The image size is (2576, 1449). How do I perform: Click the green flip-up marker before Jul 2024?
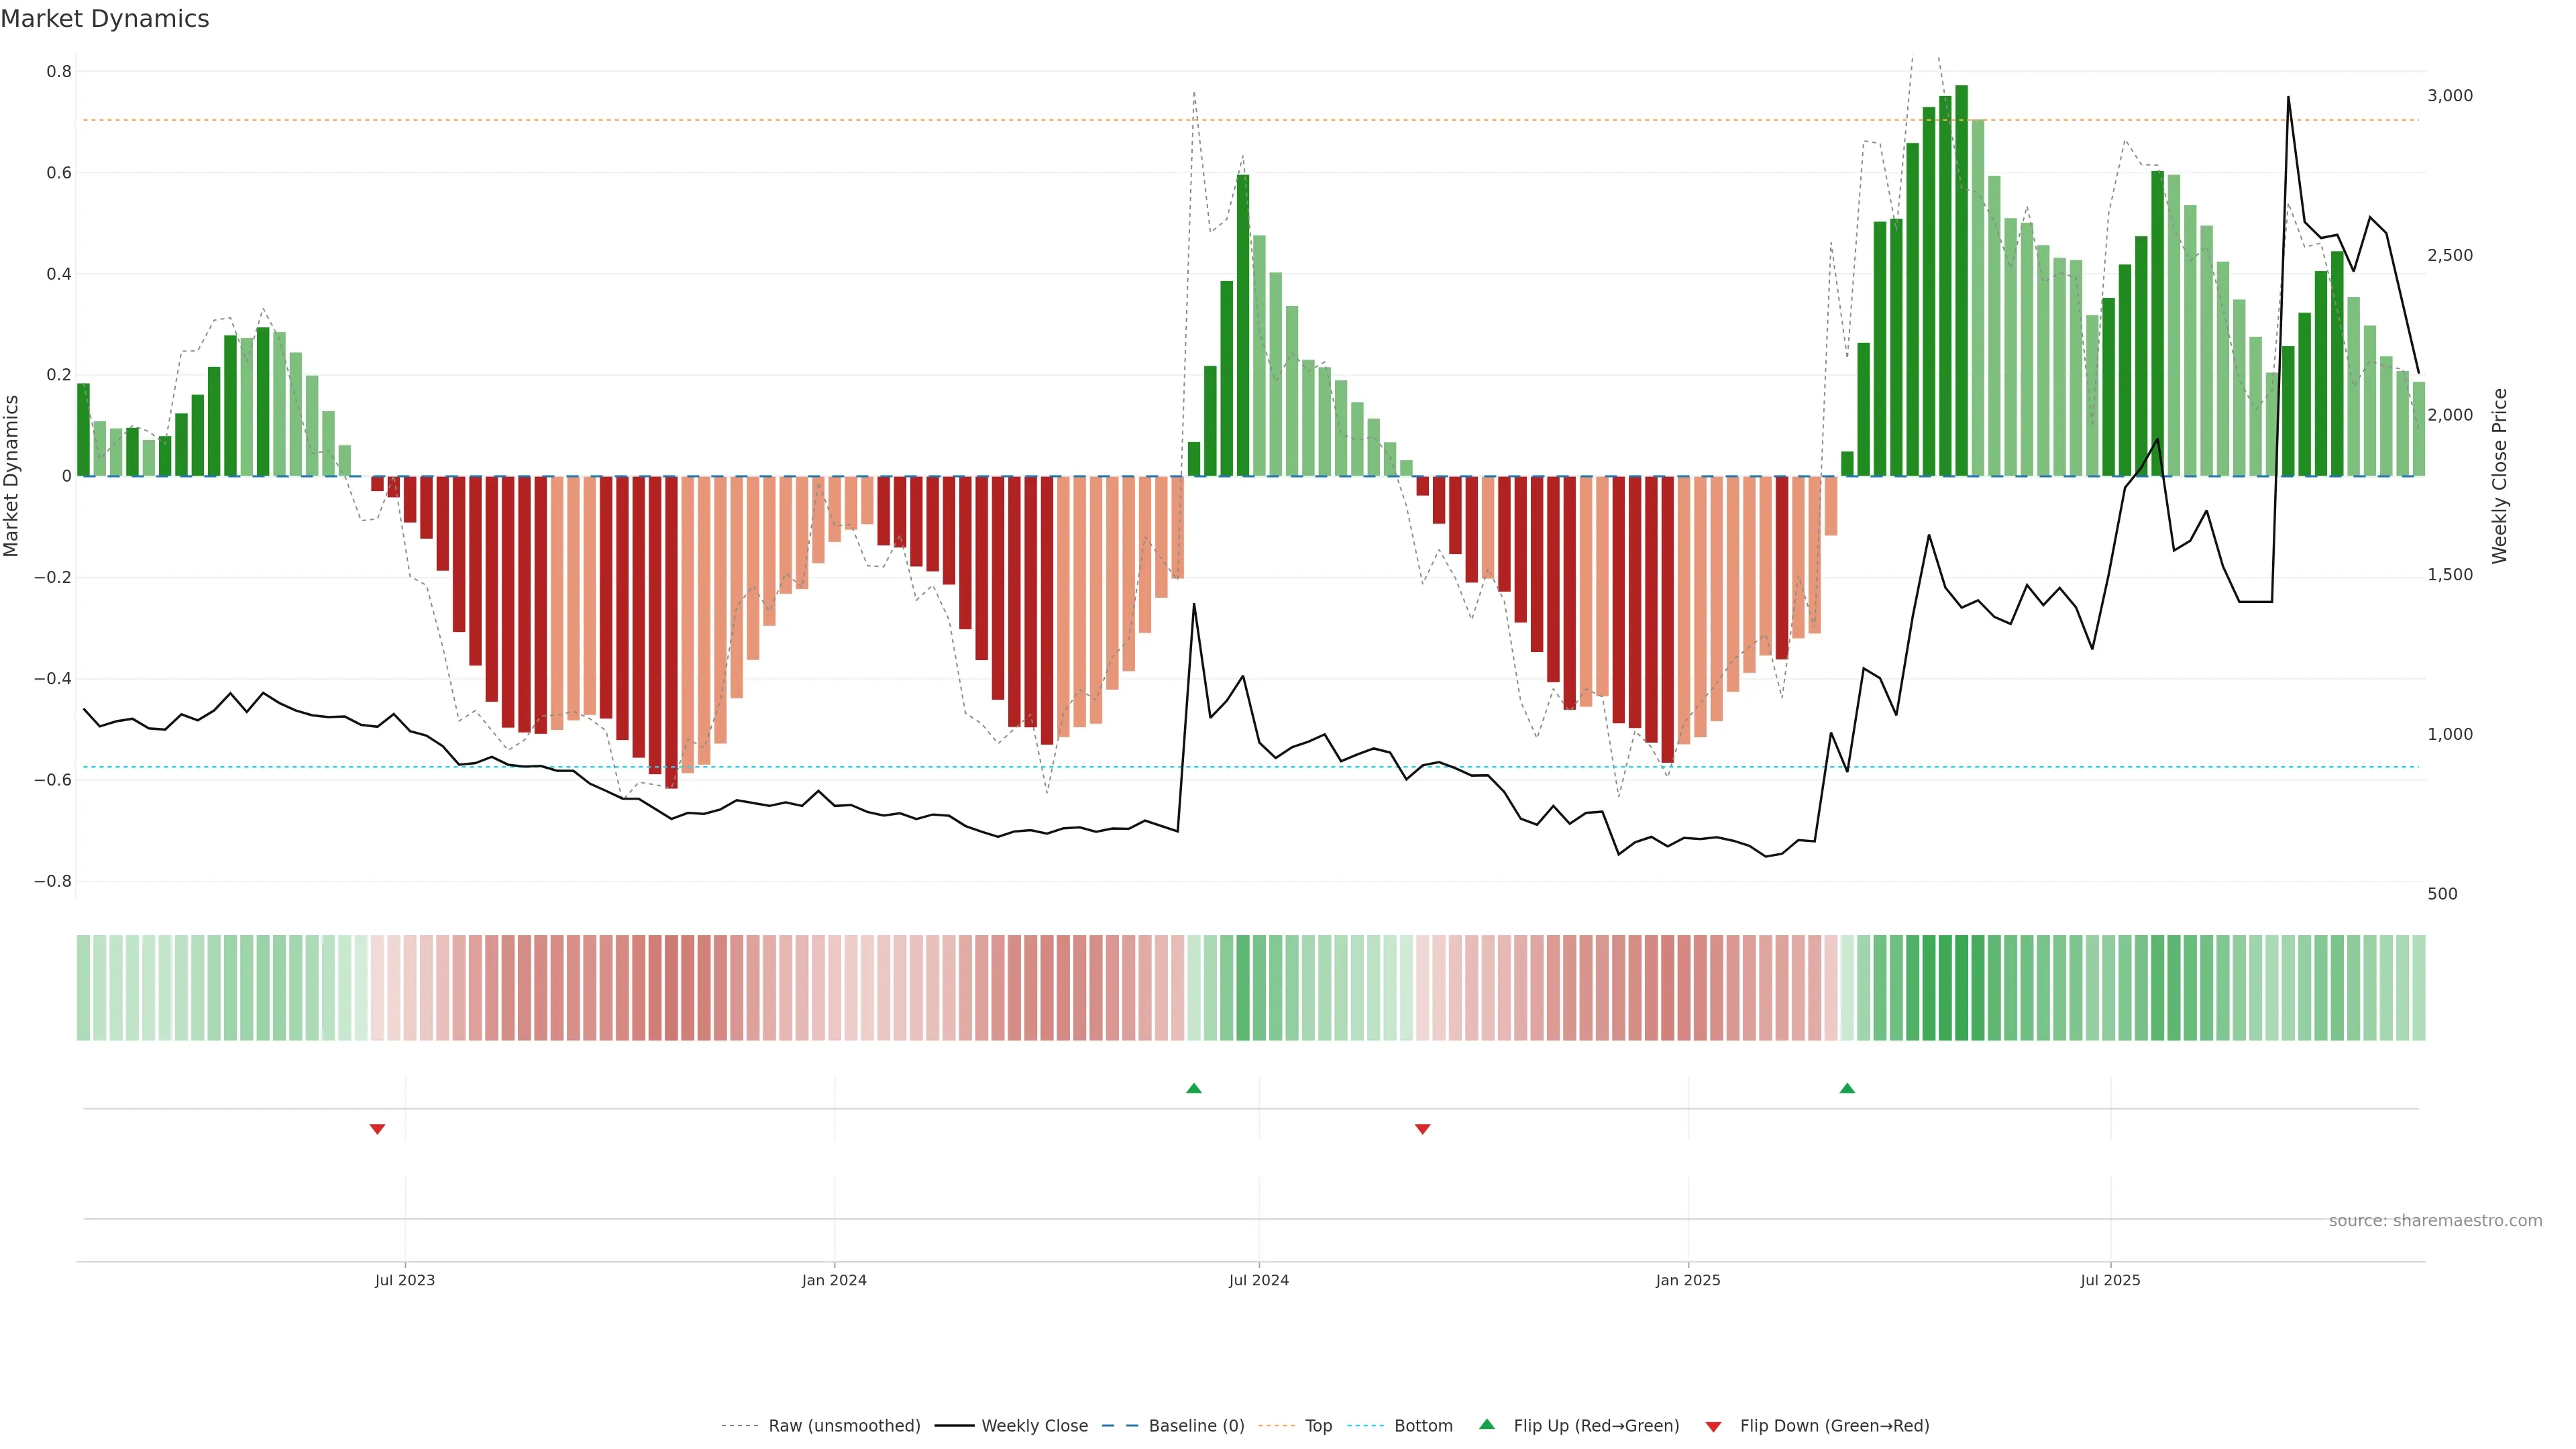click(x=1193, y=1088)
